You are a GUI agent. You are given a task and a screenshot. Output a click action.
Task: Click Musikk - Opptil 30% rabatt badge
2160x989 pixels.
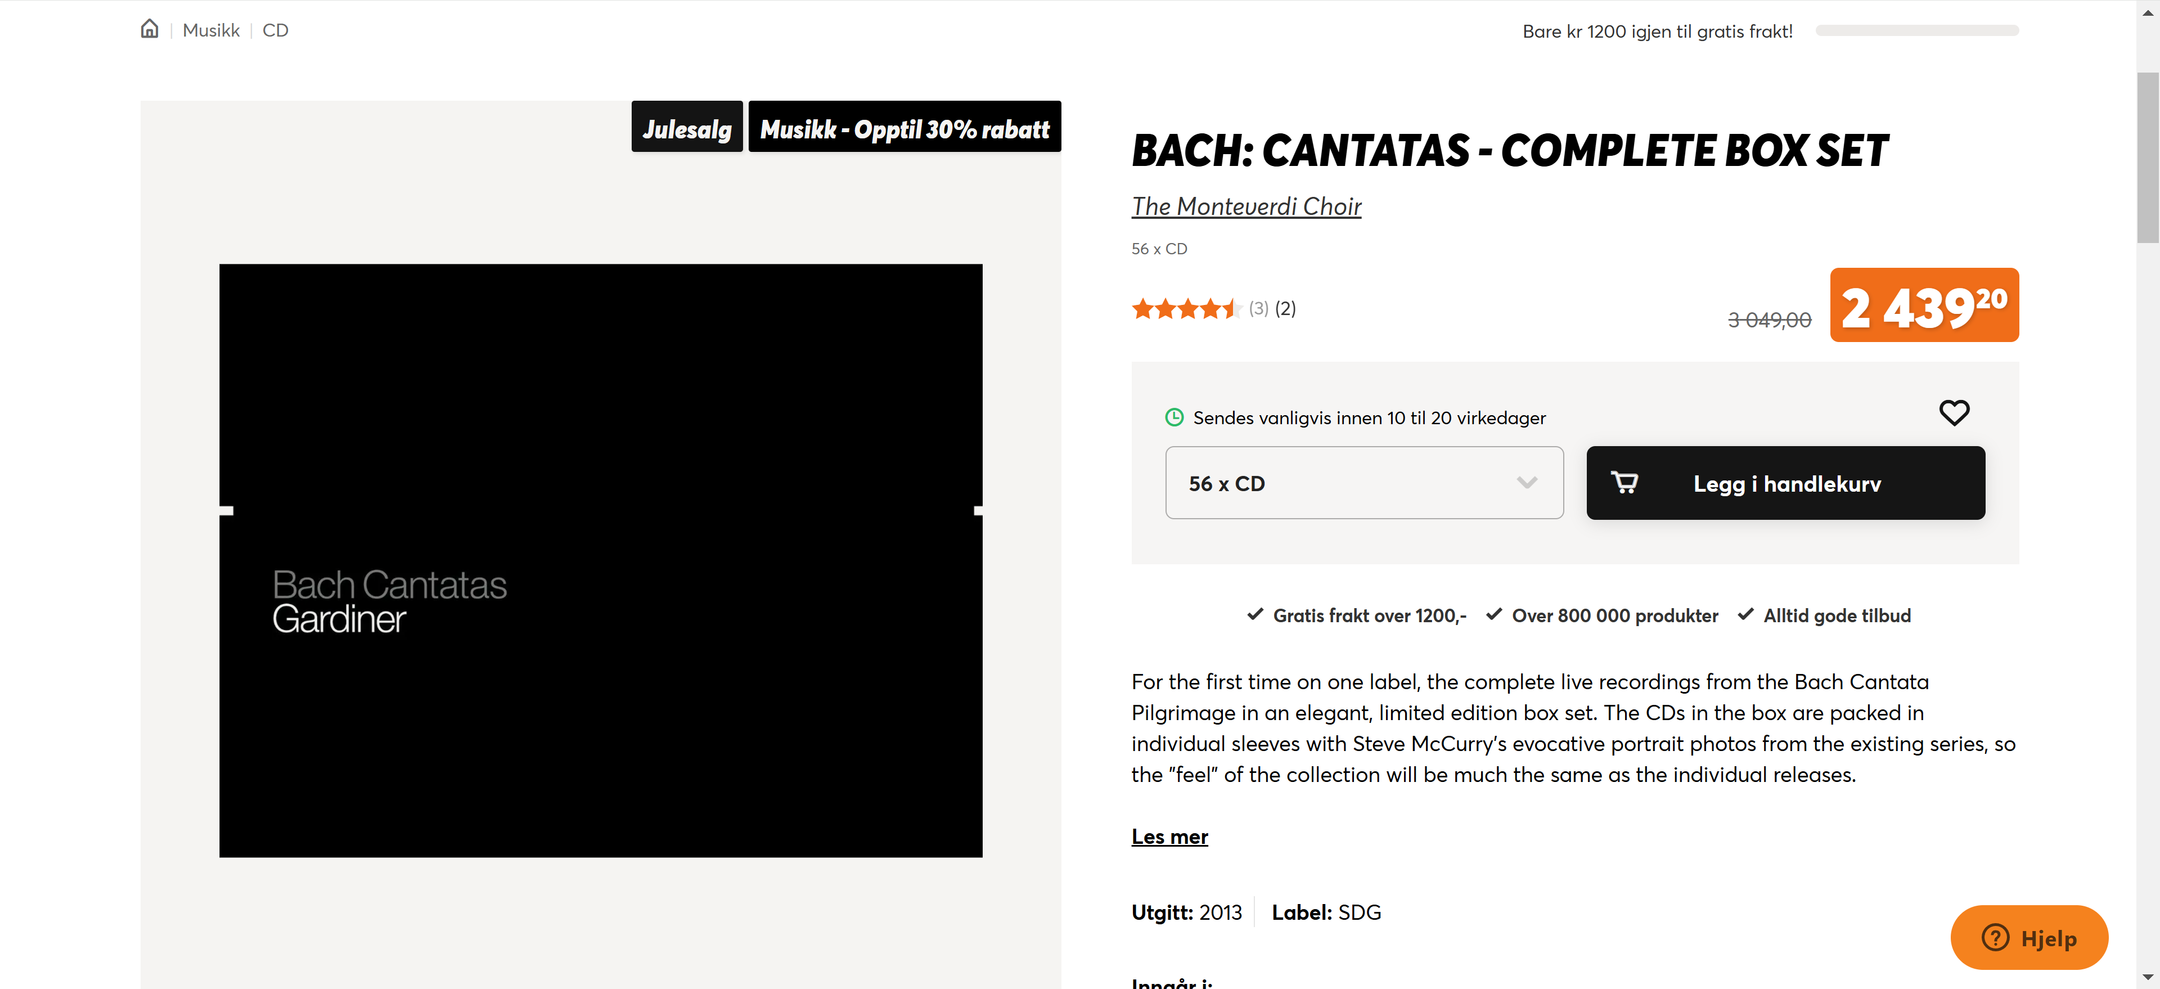(x=904, y=128)
